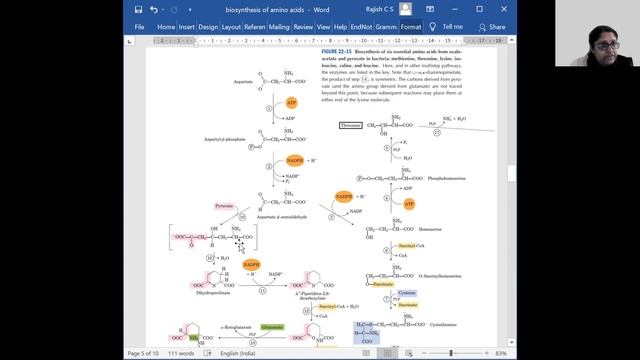Click the Homoserine label
This screenshot has width=640, height=360.
point(430,229)
